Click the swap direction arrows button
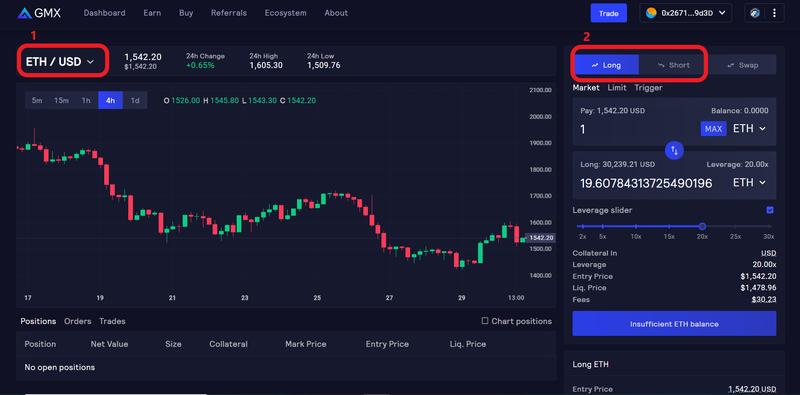This screenshot has height=395, width=800. [x=674, y=151]
